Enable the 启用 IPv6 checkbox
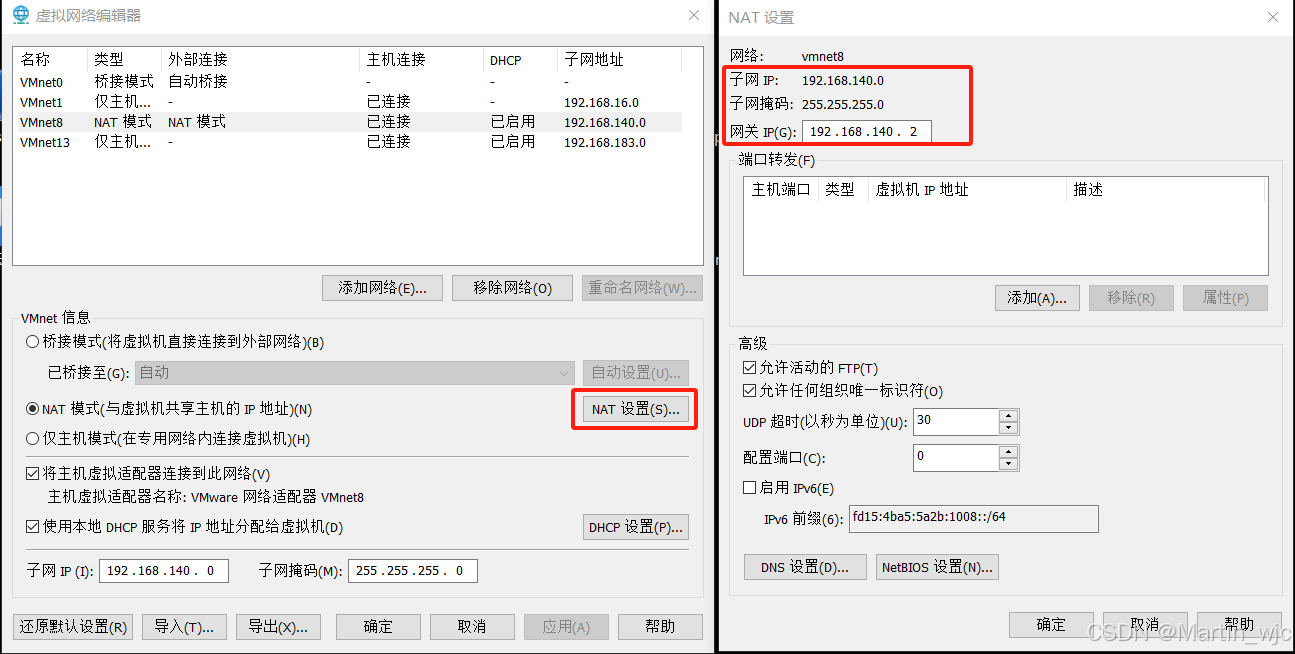1295x654 pixels. [x=750, y=488]
